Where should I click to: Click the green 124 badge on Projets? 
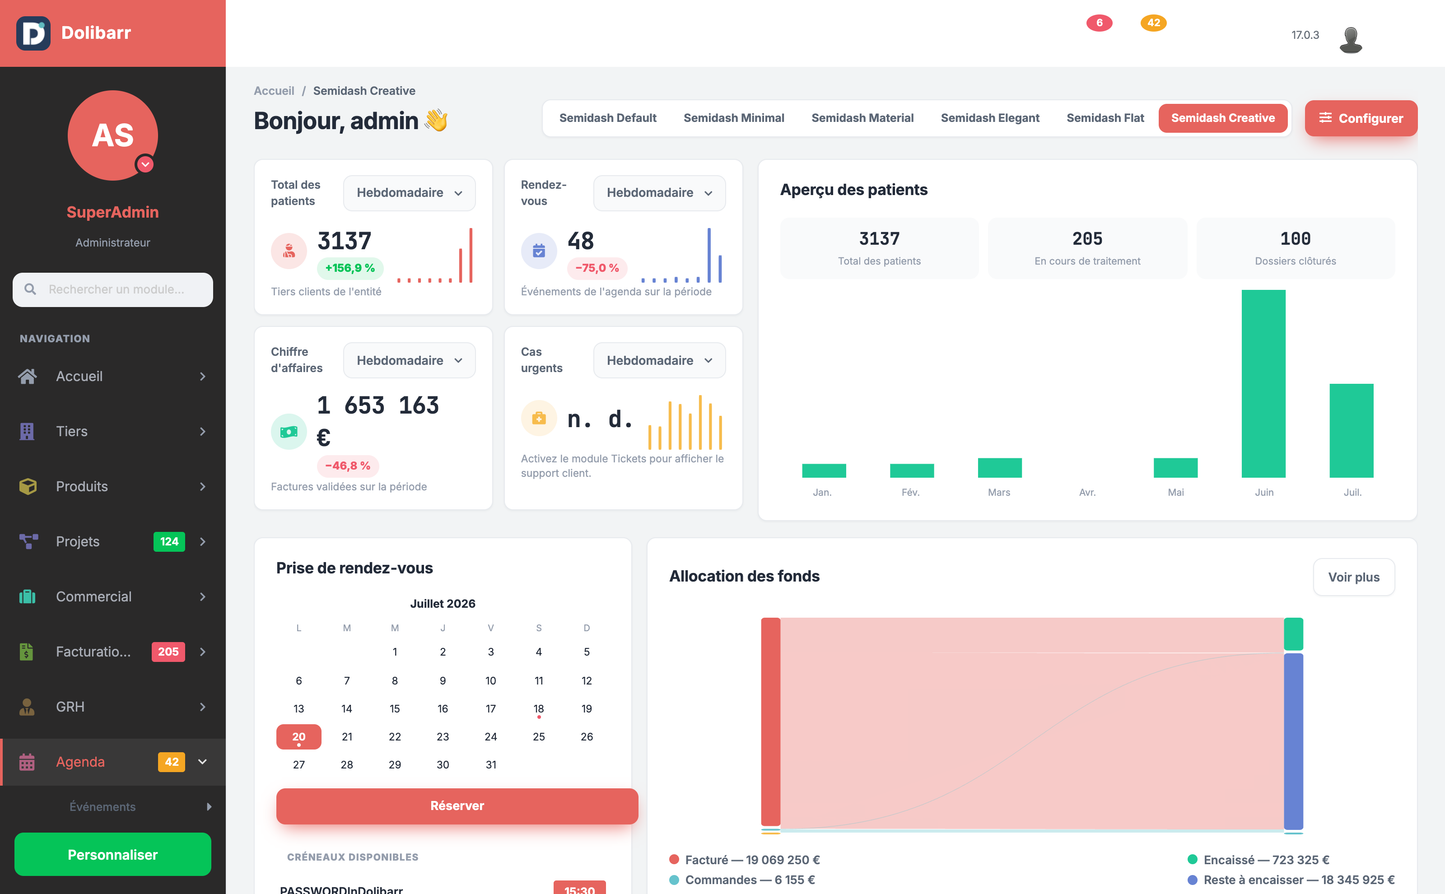(169, 542)
